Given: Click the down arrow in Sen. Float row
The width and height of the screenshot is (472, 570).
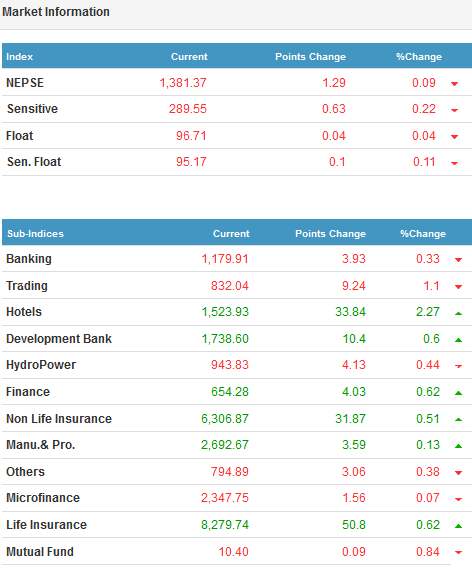Looking at the screenshot, I should (454, 163).
